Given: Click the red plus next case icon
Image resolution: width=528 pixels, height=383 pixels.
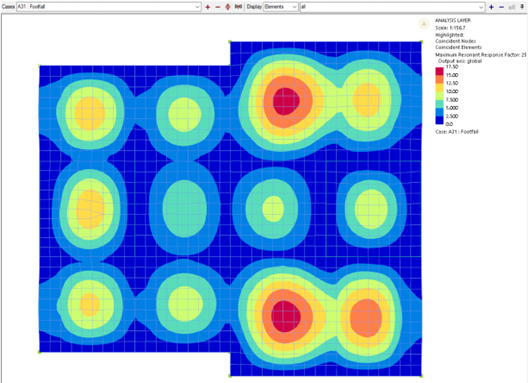Looking at the screenshot, I should pyautogui.click(x=208, y=7).
